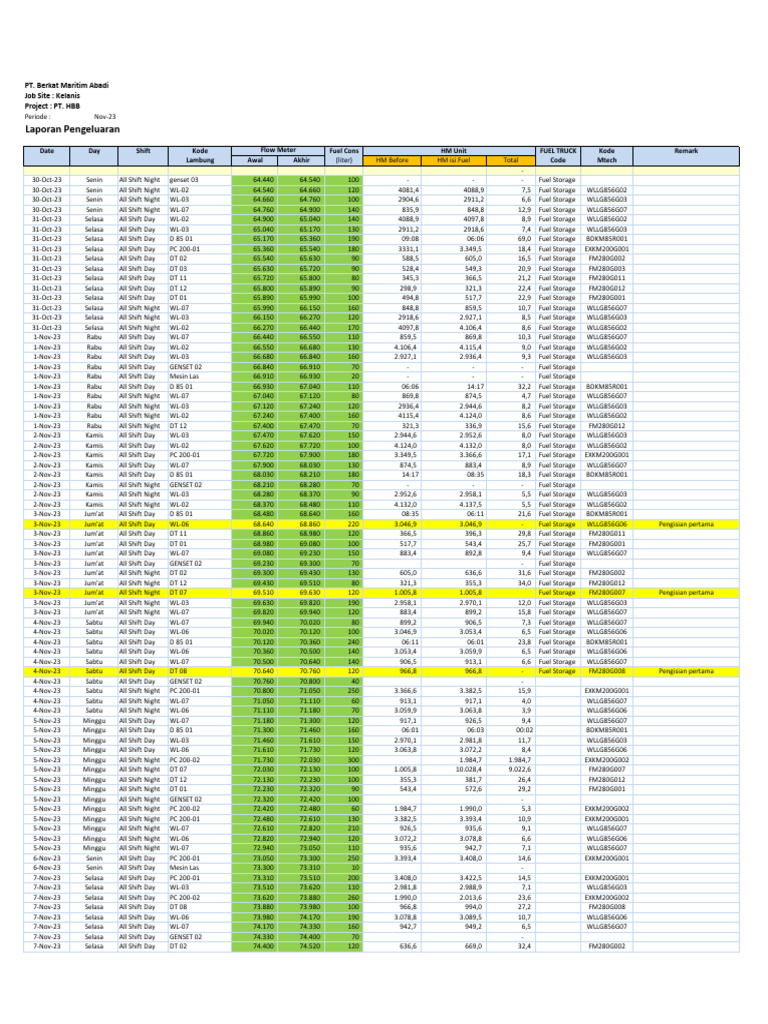Select the Flow Meter header cell
The image size is (768, 1024).
tap(278, 150)
